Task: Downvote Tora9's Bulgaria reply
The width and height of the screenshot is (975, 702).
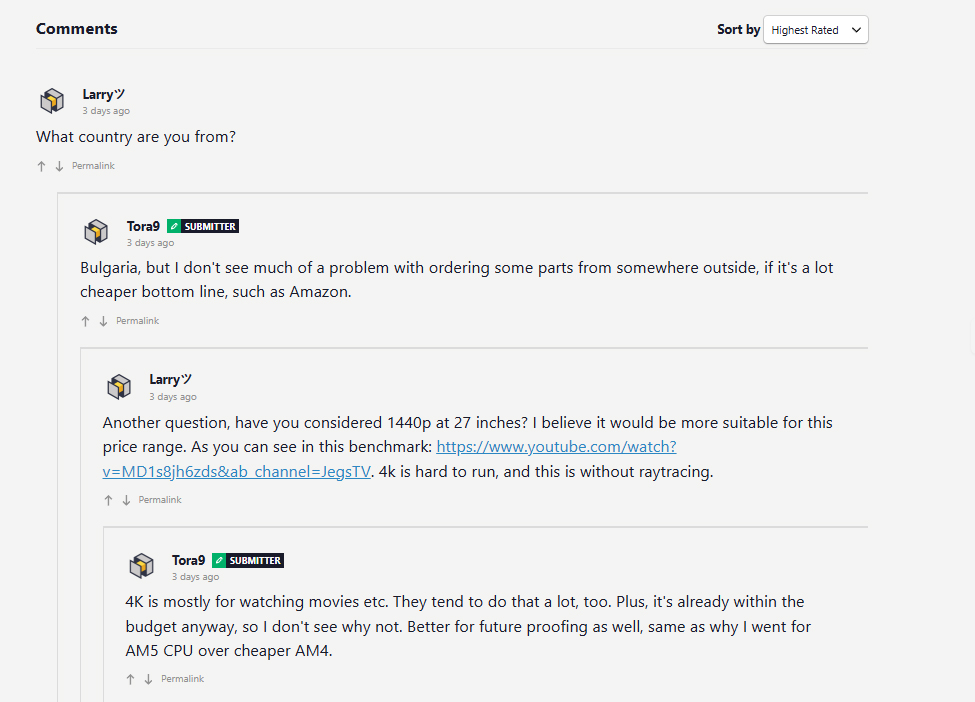Action: (x=103, y=321)
